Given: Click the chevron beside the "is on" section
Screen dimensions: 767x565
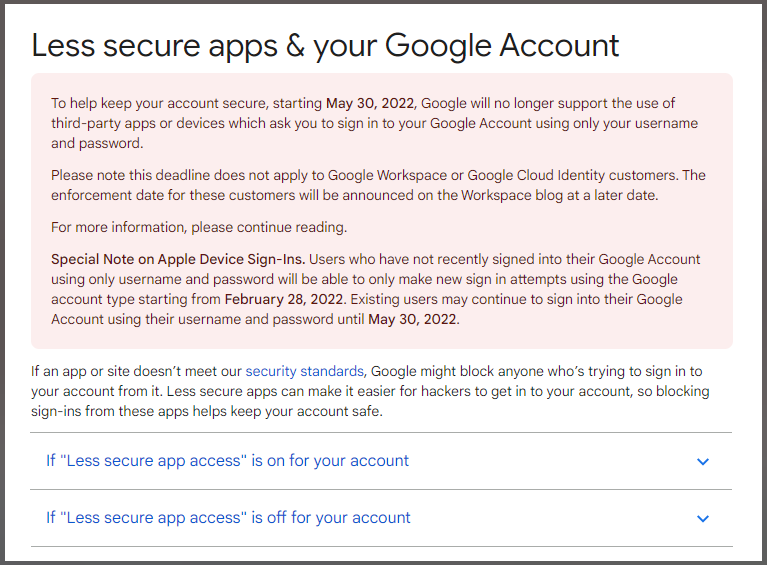Looking at the screenshot, I should 703,461.
